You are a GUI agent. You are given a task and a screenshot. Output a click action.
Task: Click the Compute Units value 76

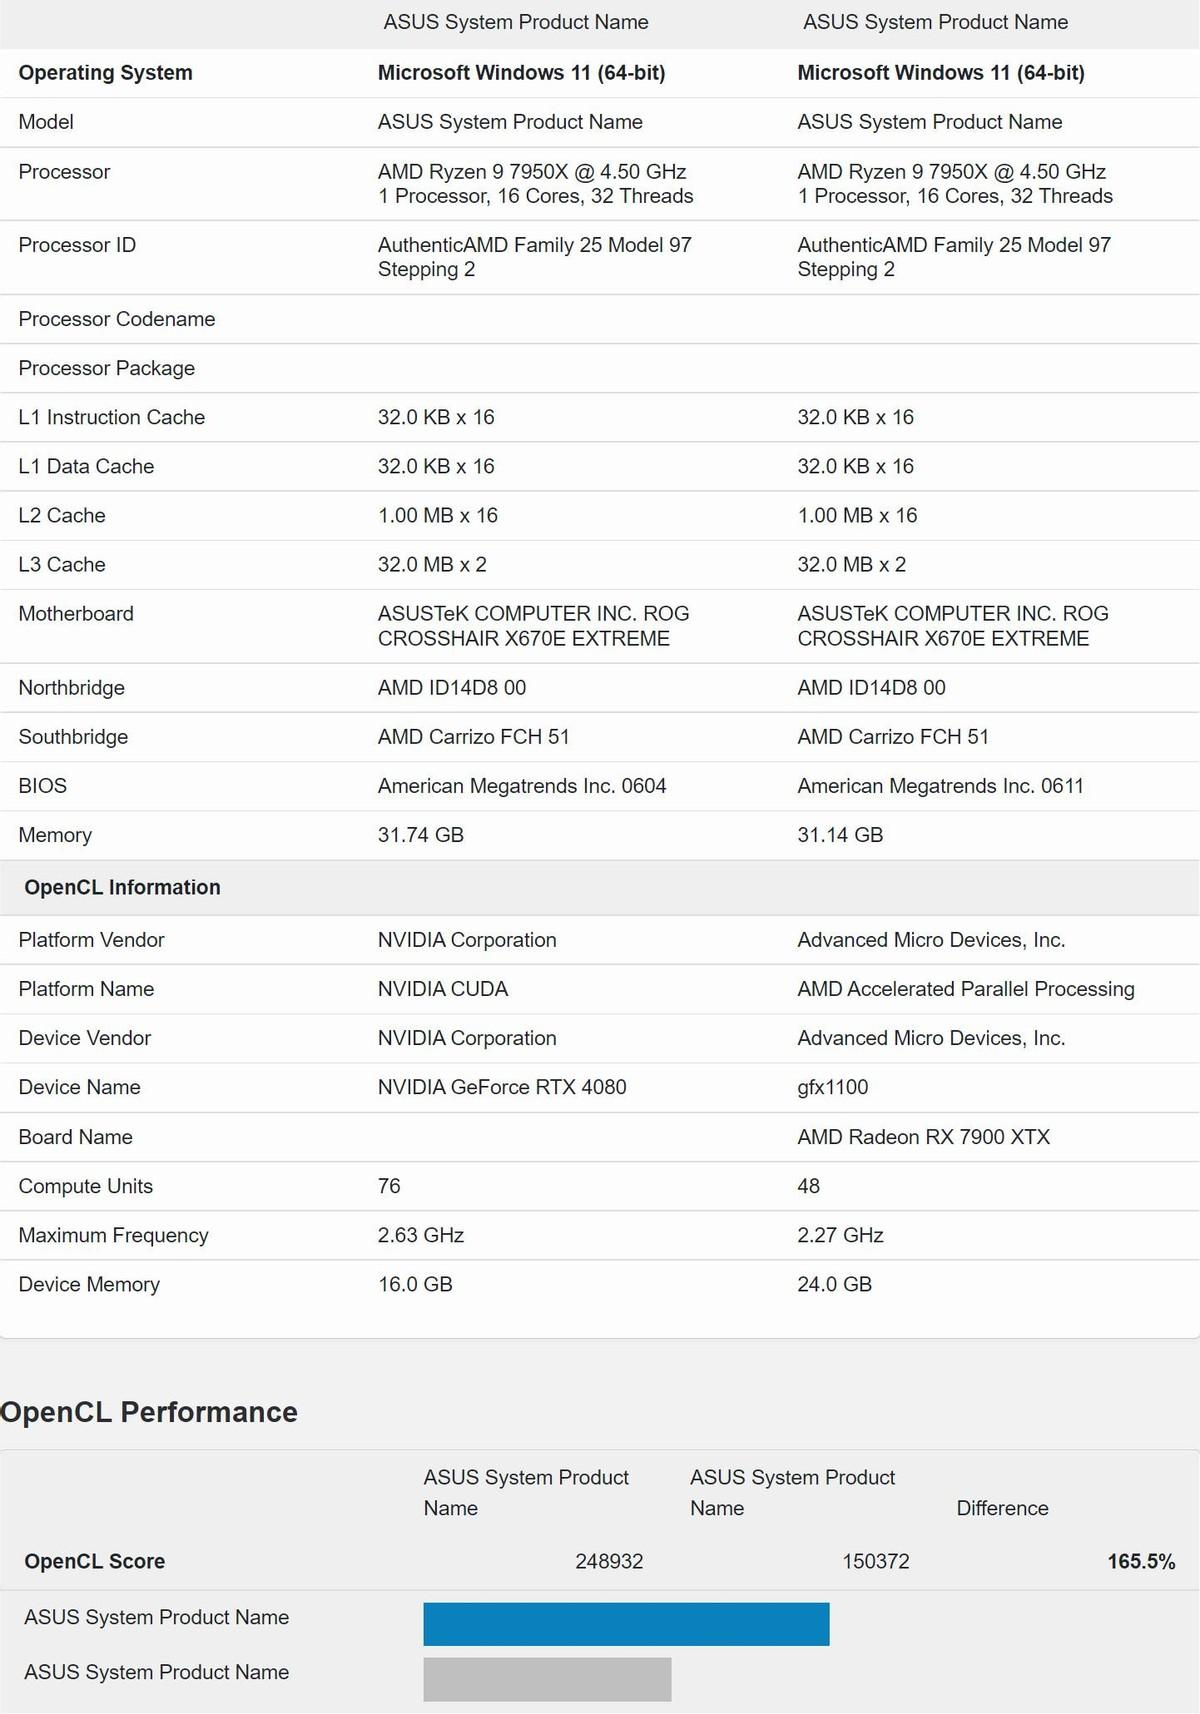tap(389, 1186)
